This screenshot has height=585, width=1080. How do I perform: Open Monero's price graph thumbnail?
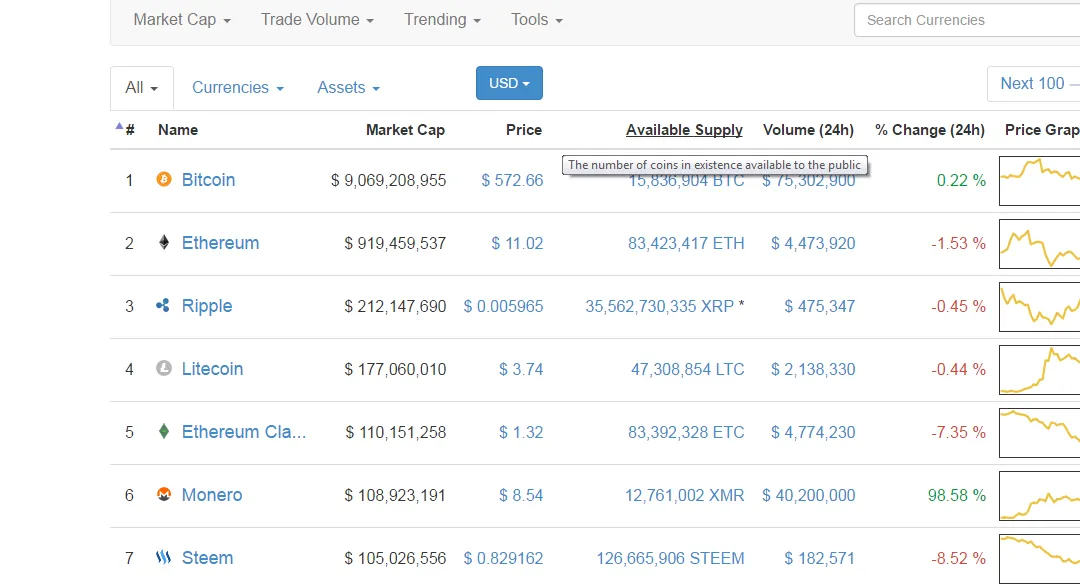coord(1039,495)
